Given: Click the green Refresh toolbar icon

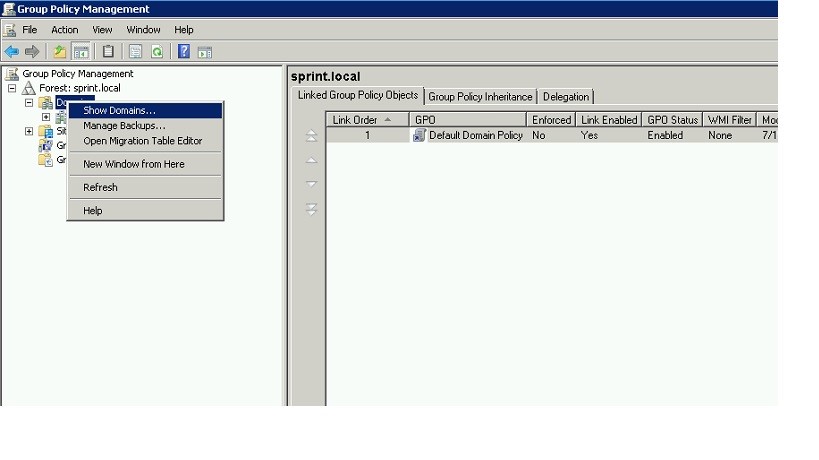Looking at the screenshot, I should coord(157,51).
